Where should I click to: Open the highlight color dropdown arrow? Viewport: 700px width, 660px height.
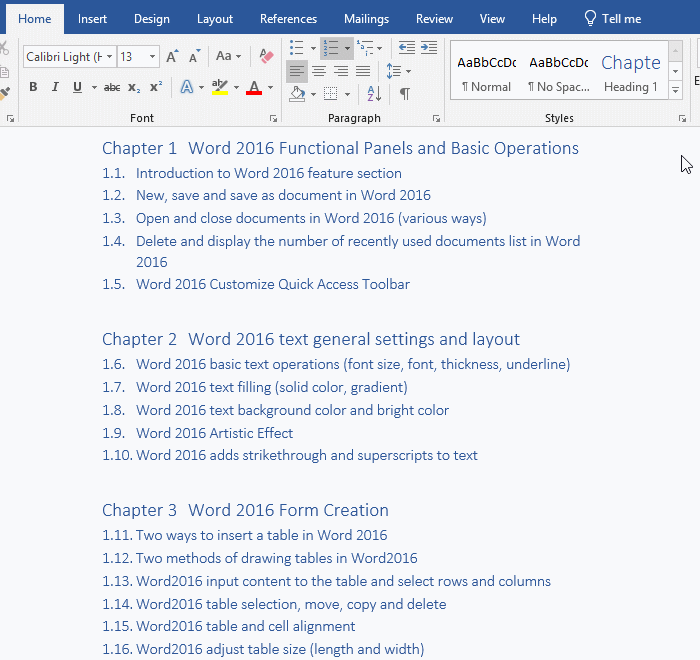pyautogui.click(x=236, y=87)
